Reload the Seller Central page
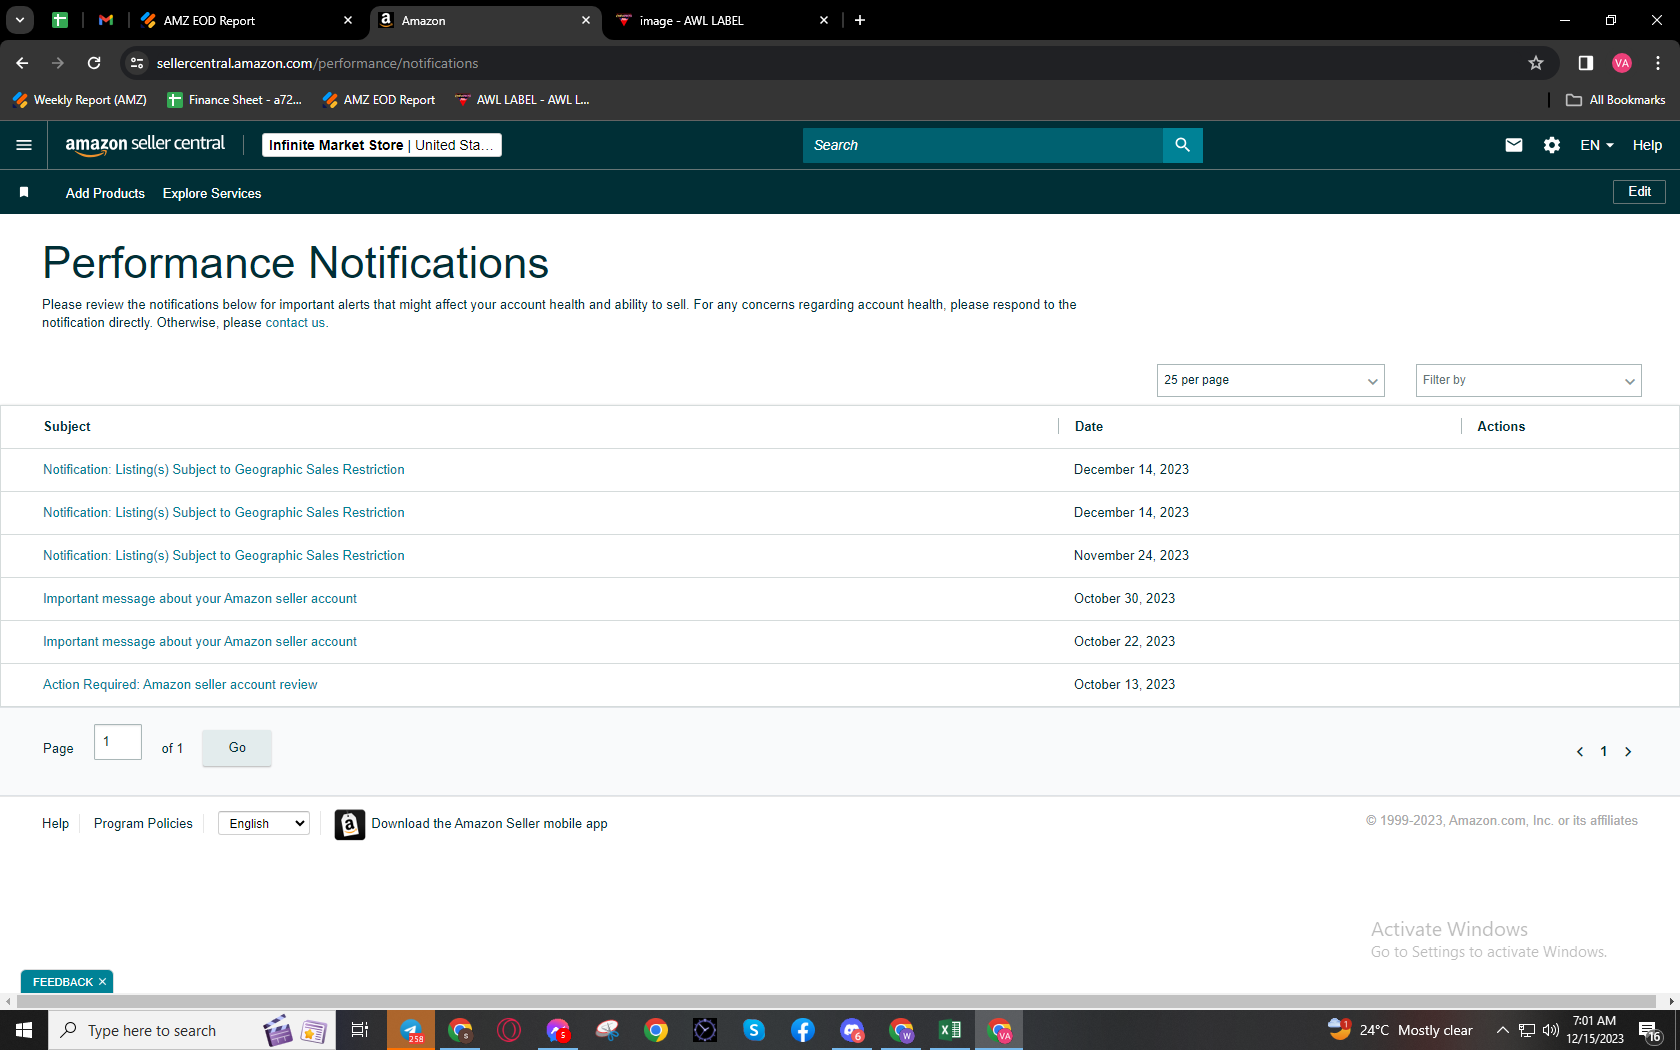This screenshot has width=1680, height=1050. [94, 63]
